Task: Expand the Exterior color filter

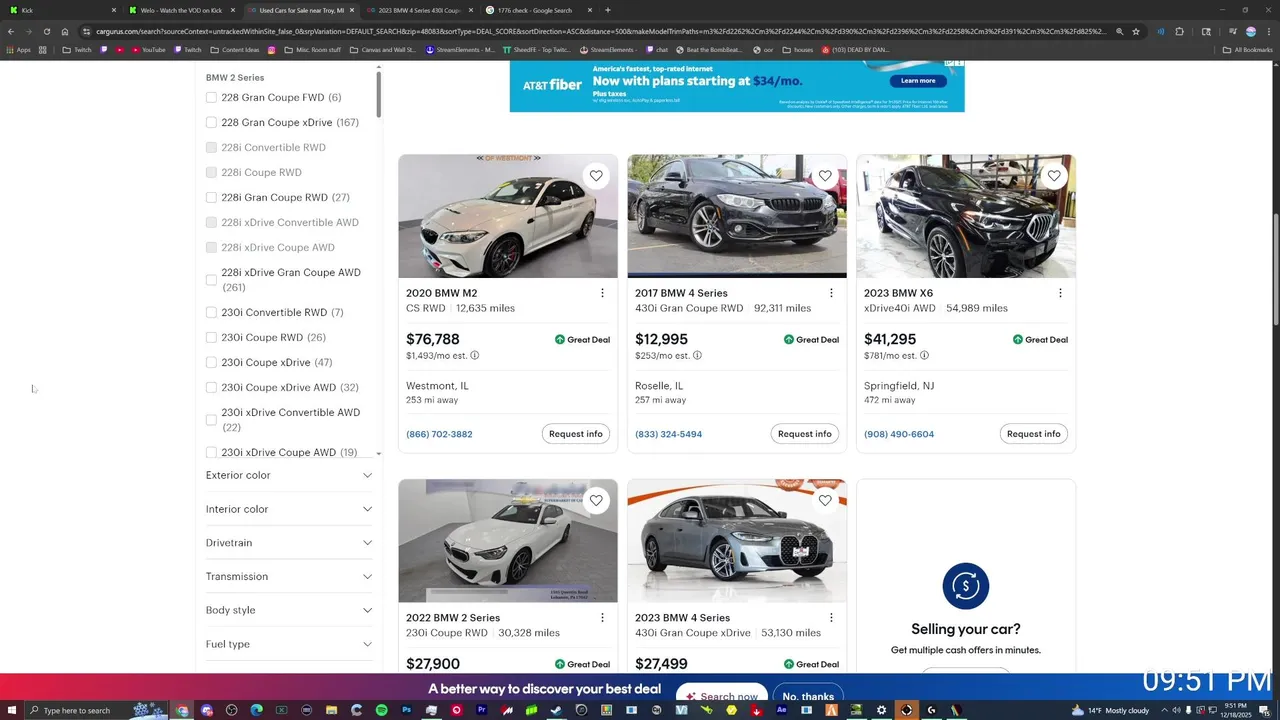Action: (289, 475)
